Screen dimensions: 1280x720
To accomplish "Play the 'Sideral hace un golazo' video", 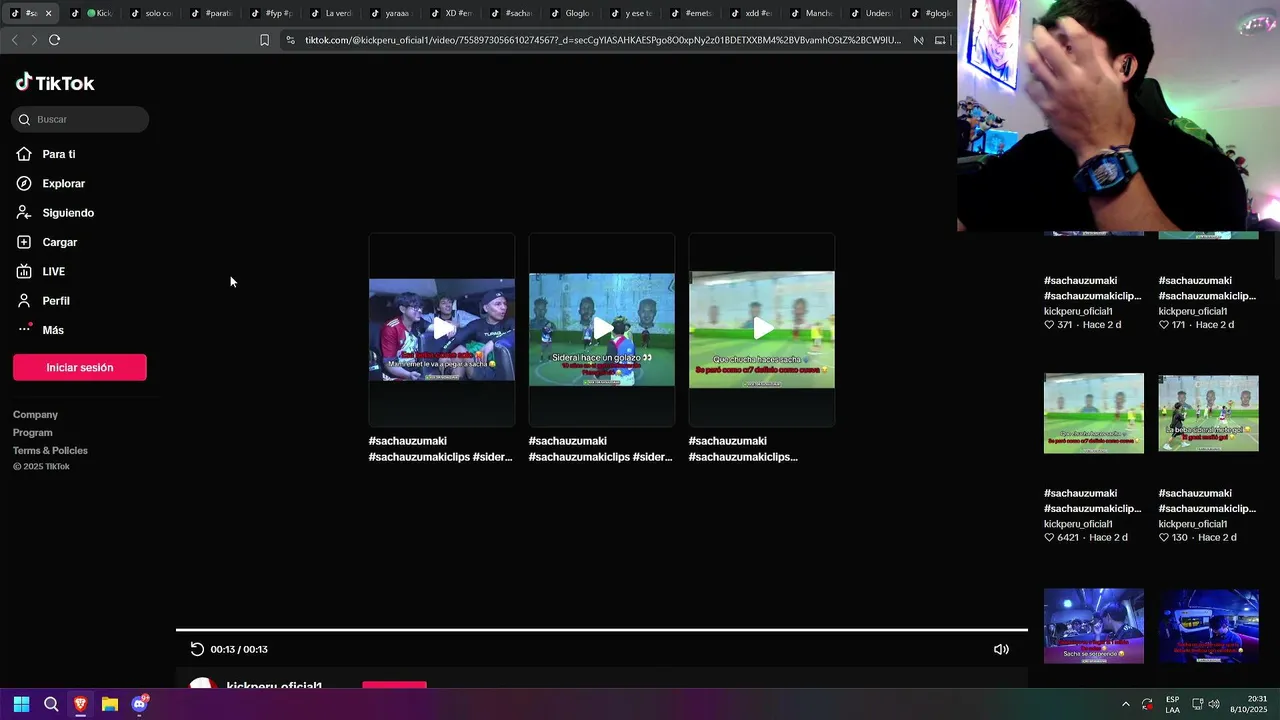I will click(x=602, y=329).
